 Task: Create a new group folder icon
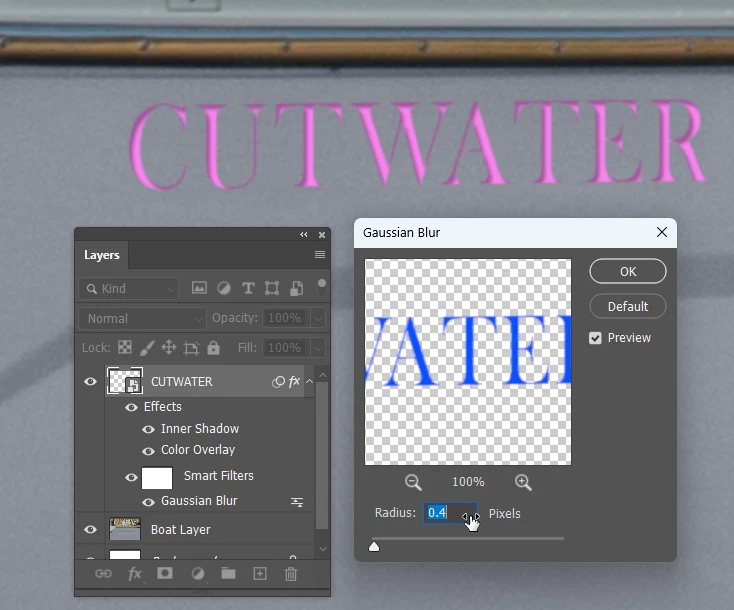[228, 573]
